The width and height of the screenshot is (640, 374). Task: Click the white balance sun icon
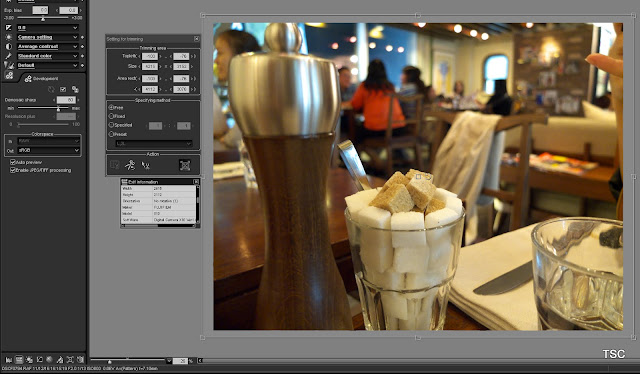click(8, 37)
